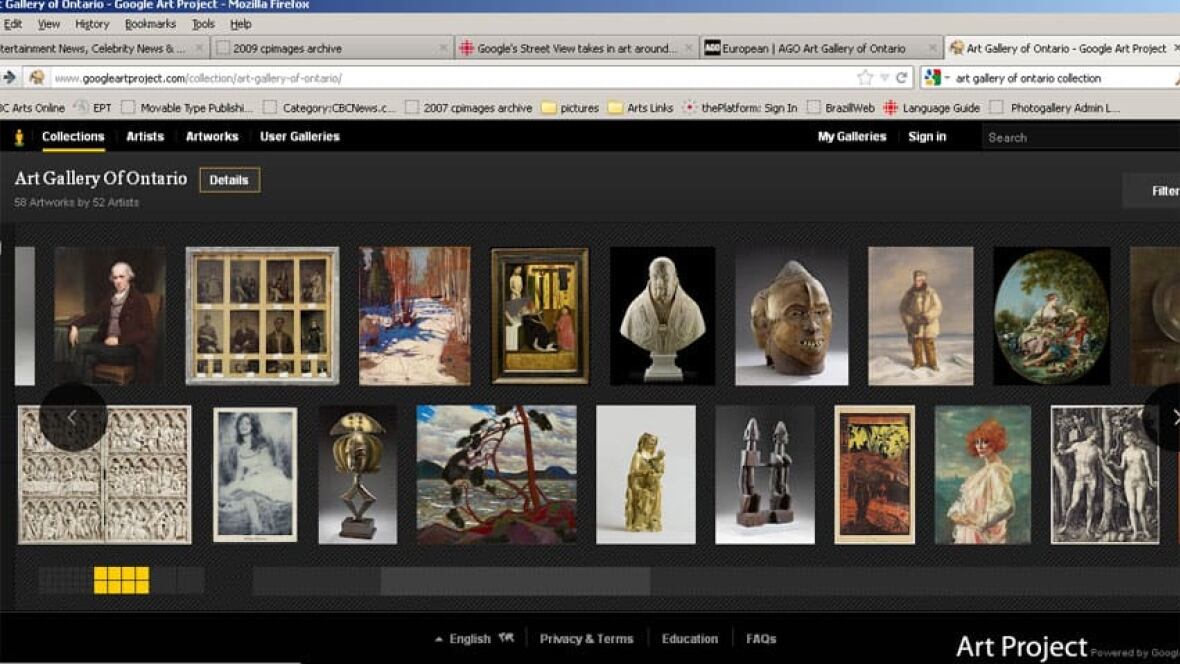
Task: Open the Language Guide bookmark
Action: coord(932,108)
